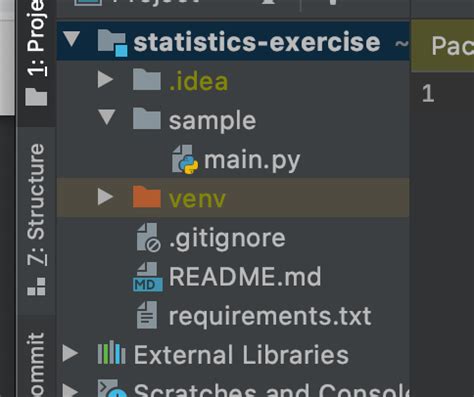Select Scratches and Consoles label

[x=271, y=391]
